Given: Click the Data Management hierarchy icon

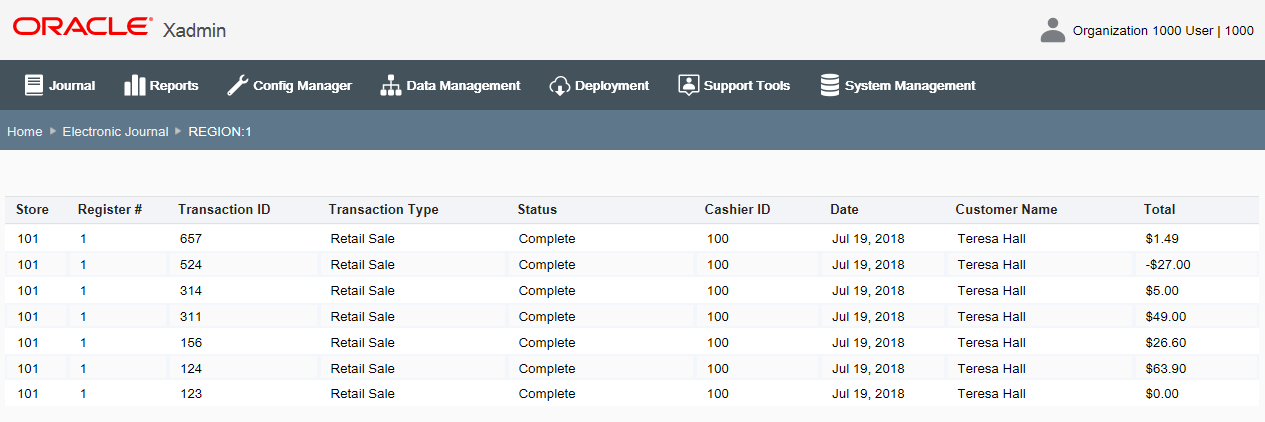Looking at the screenshot, I should point(390,85).
